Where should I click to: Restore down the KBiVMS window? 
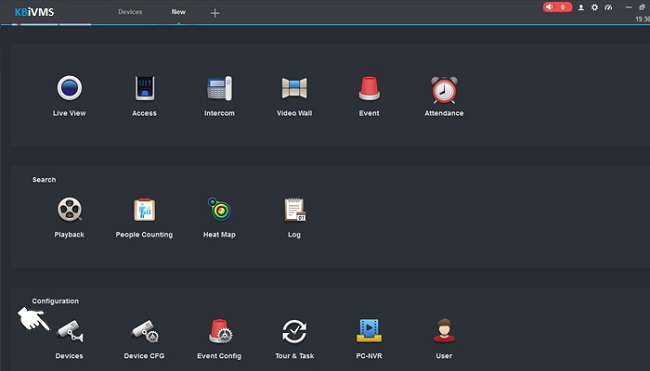click(642, 7)
